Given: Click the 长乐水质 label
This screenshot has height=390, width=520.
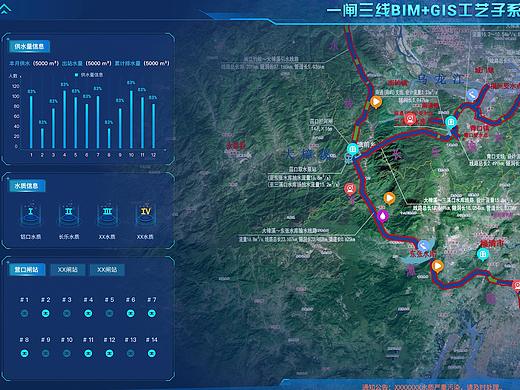Looking at the screenshot, I should 69,237.
